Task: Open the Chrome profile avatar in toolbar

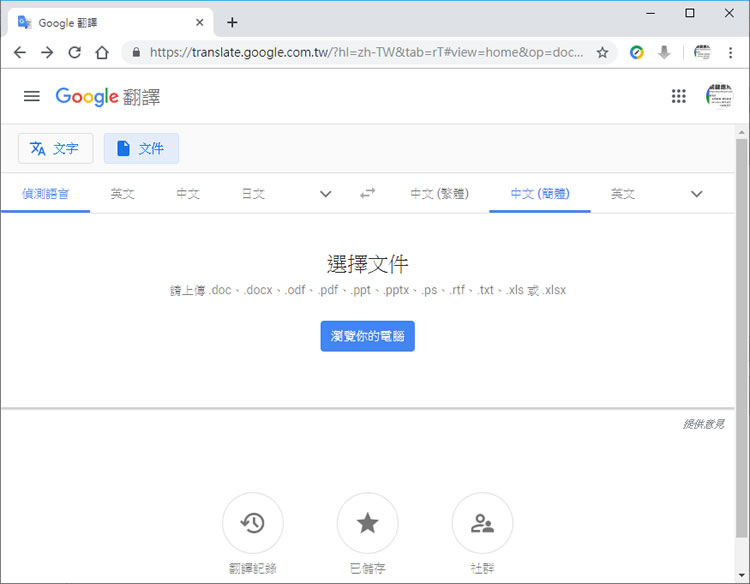Action: [702, 52]
